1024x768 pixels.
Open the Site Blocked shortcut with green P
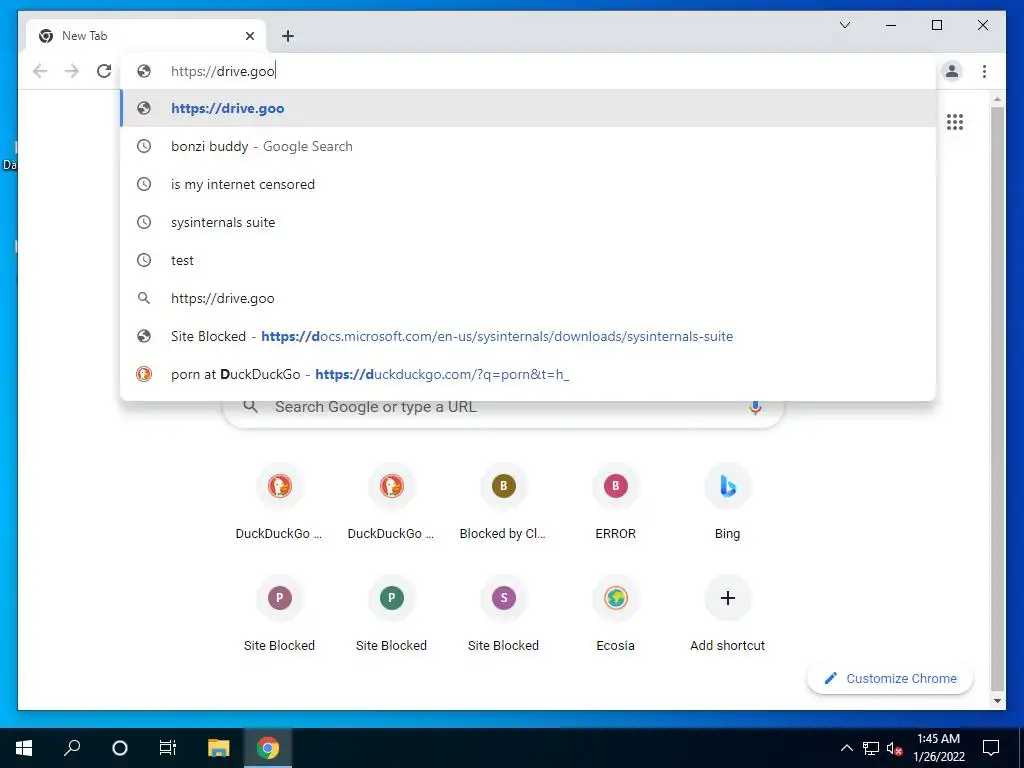pos(391,615)
